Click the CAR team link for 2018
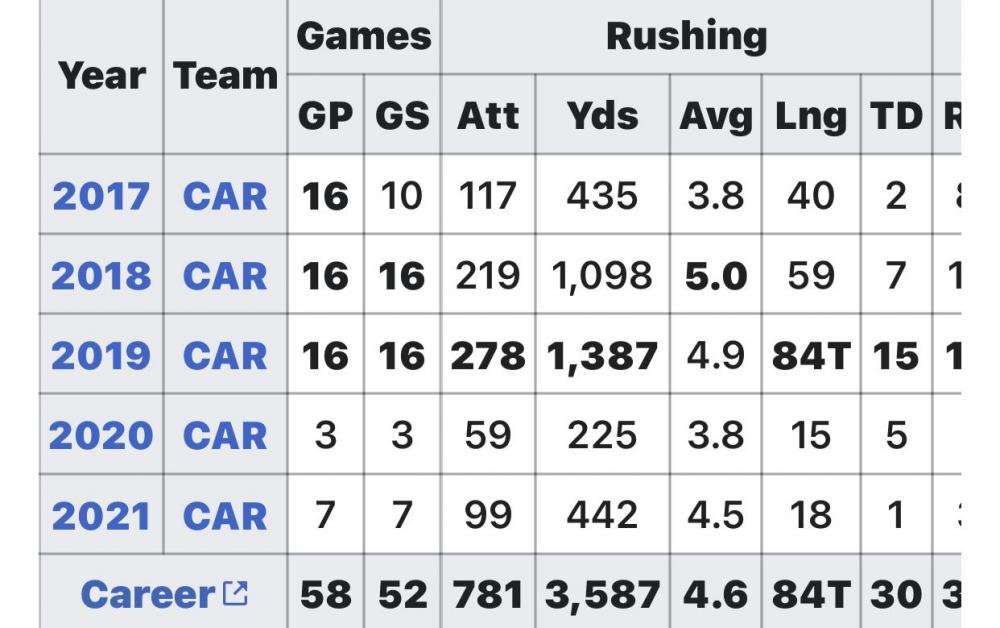This screenshot has height=628, width=1000. pos(225,276)
